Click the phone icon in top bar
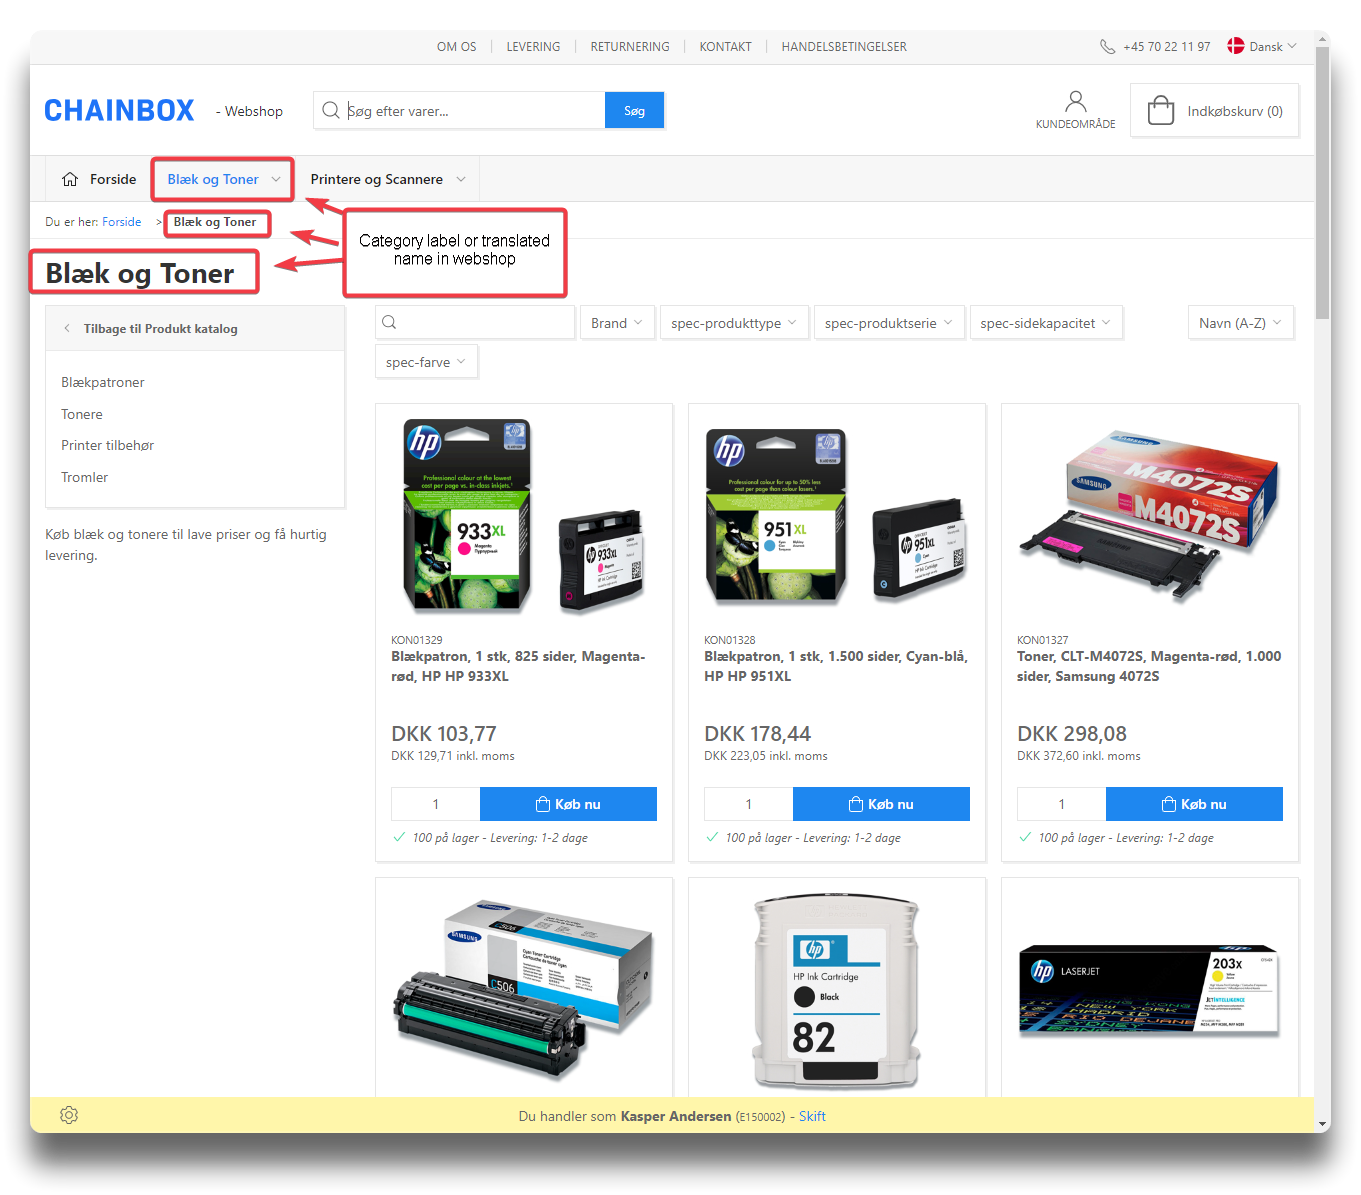The height and width of the screenshot is (1195, 1361). [x=1107, y=47]
